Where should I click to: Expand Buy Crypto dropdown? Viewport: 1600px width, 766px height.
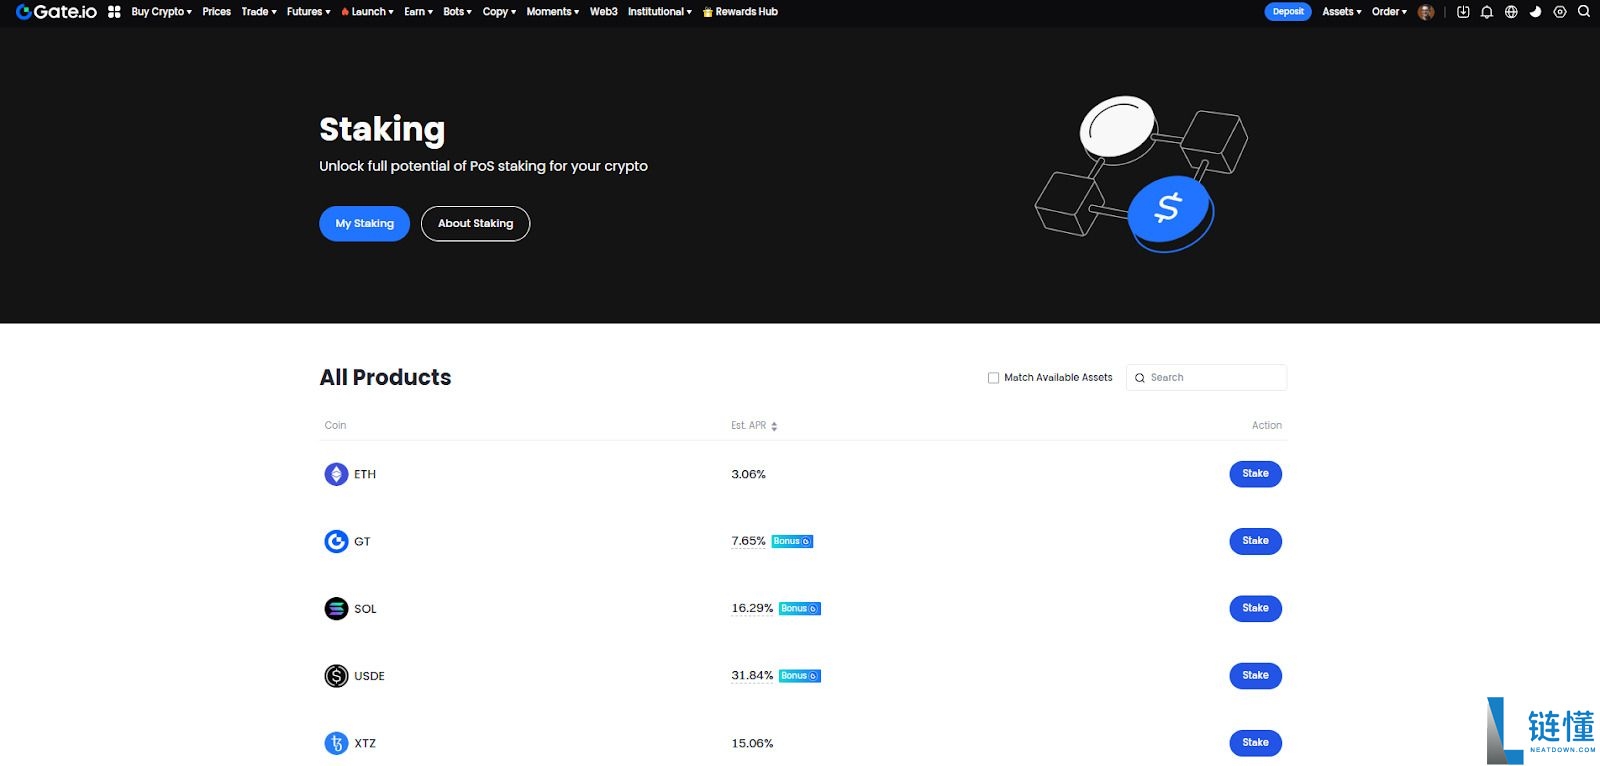pos(161,12)
